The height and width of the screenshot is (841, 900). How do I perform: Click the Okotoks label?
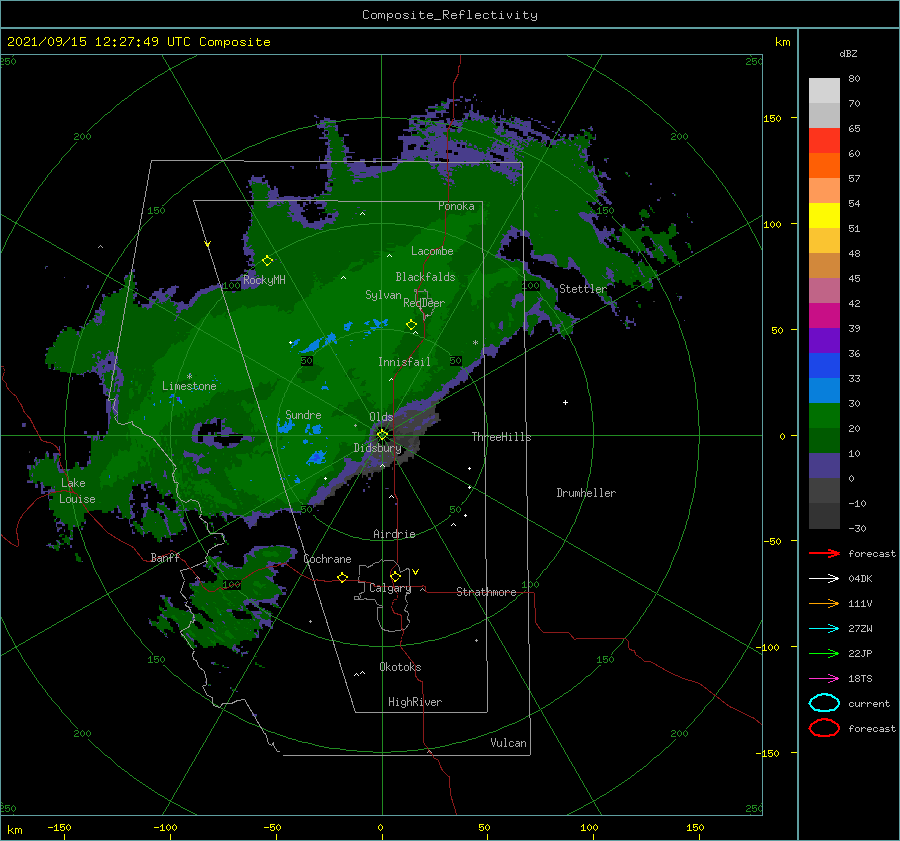[400, 667]
